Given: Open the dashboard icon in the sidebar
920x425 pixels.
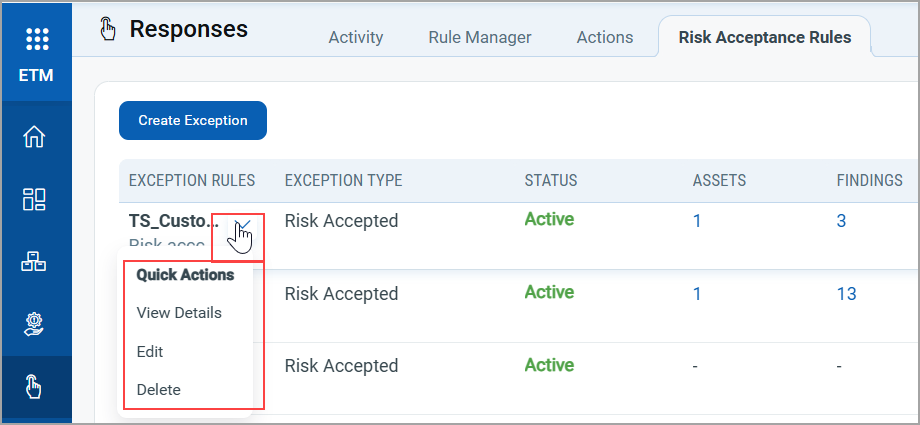Looking at the screenshot, I should 35,200.
